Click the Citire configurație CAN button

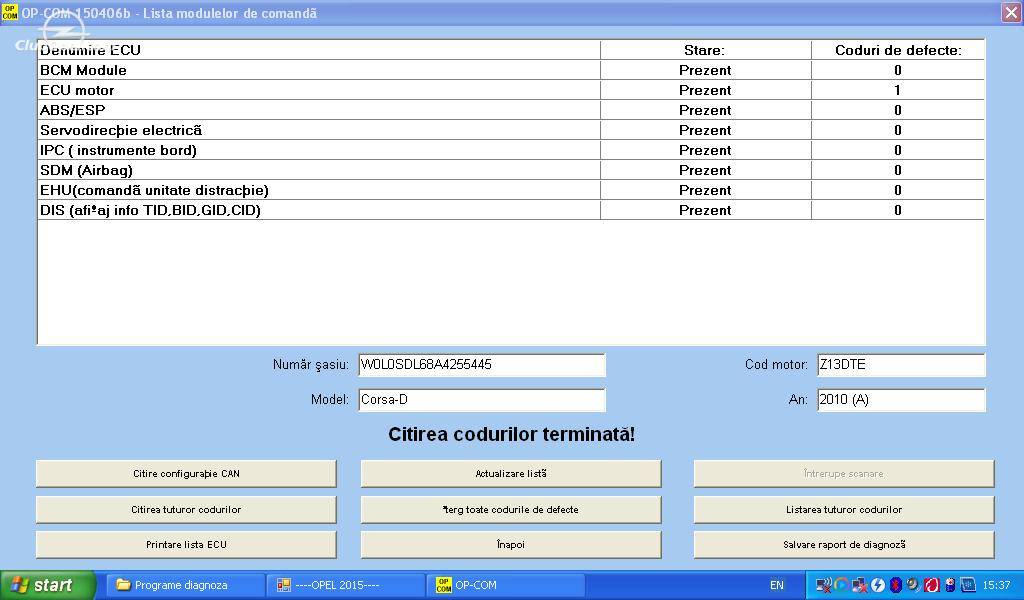pyautogui.click(x=186, y=473)
